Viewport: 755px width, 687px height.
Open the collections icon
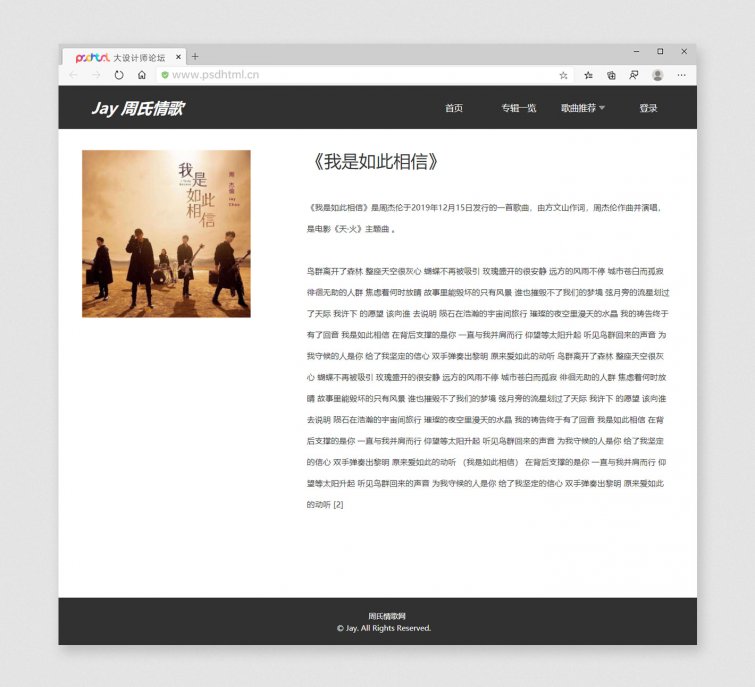pos(611,75)
